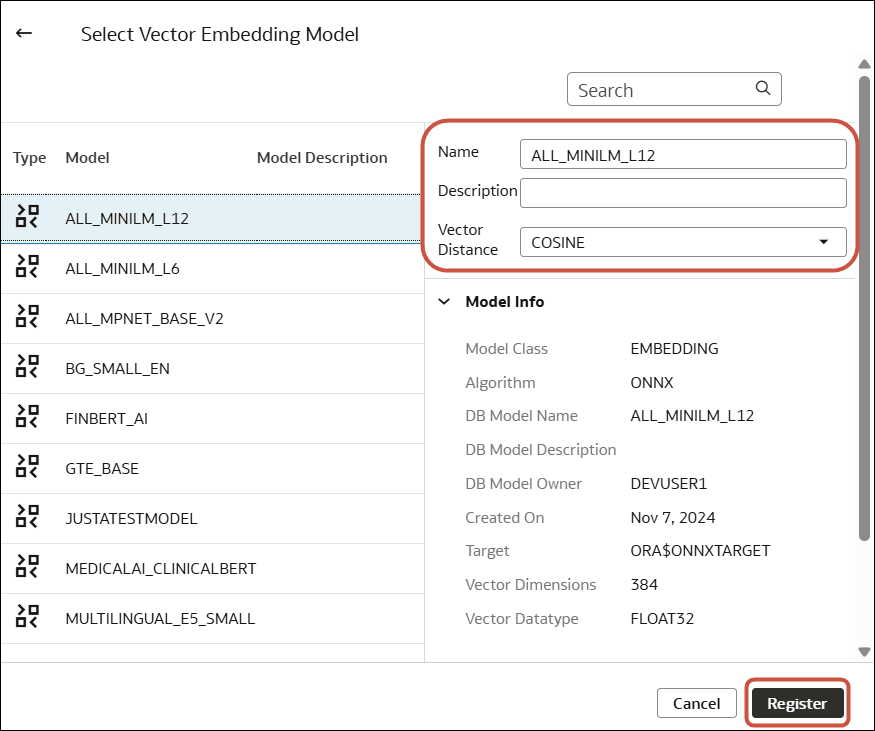This screenshot has height=731, width=875.
Task: Click the model icon beside ALL_MINILM_L12
Action: click(27, 218)
